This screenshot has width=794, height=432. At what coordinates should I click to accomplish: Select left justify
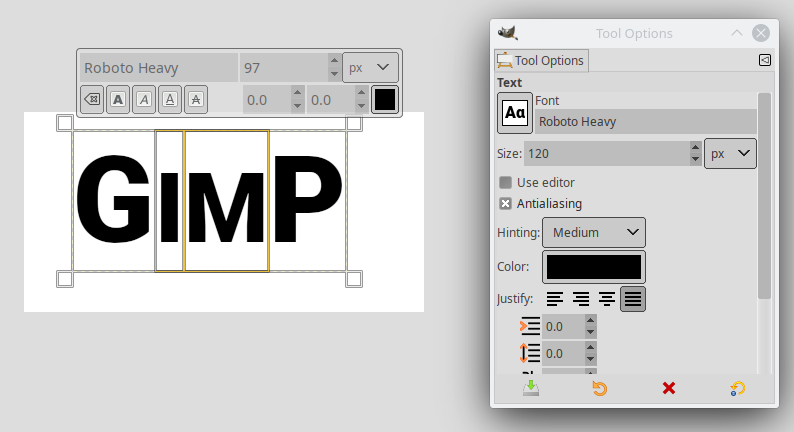click(555, 299)
